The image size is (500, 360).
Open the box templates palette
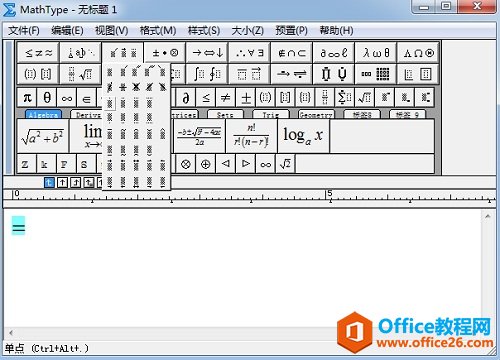click(418, 74)
